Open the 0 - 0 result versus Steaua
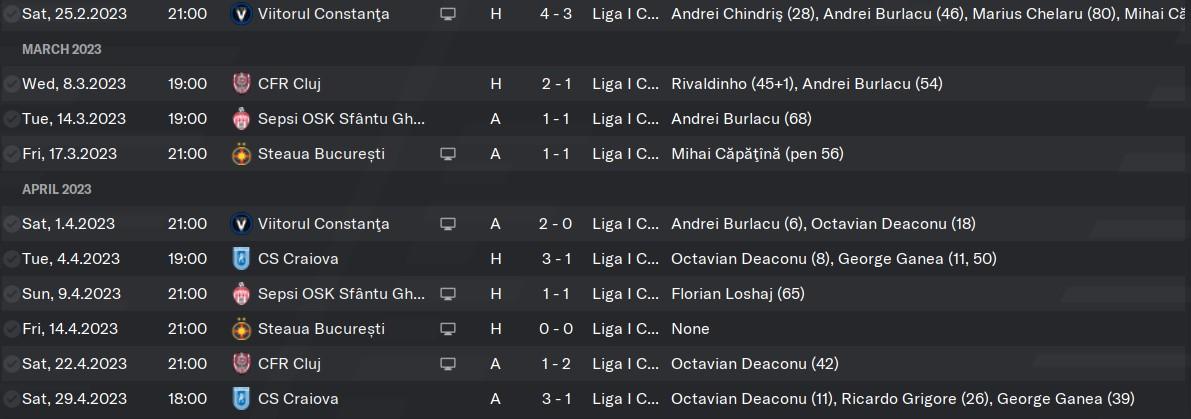Image resolution: width=1191 pixels, height=419 pixels. point(557,329)
